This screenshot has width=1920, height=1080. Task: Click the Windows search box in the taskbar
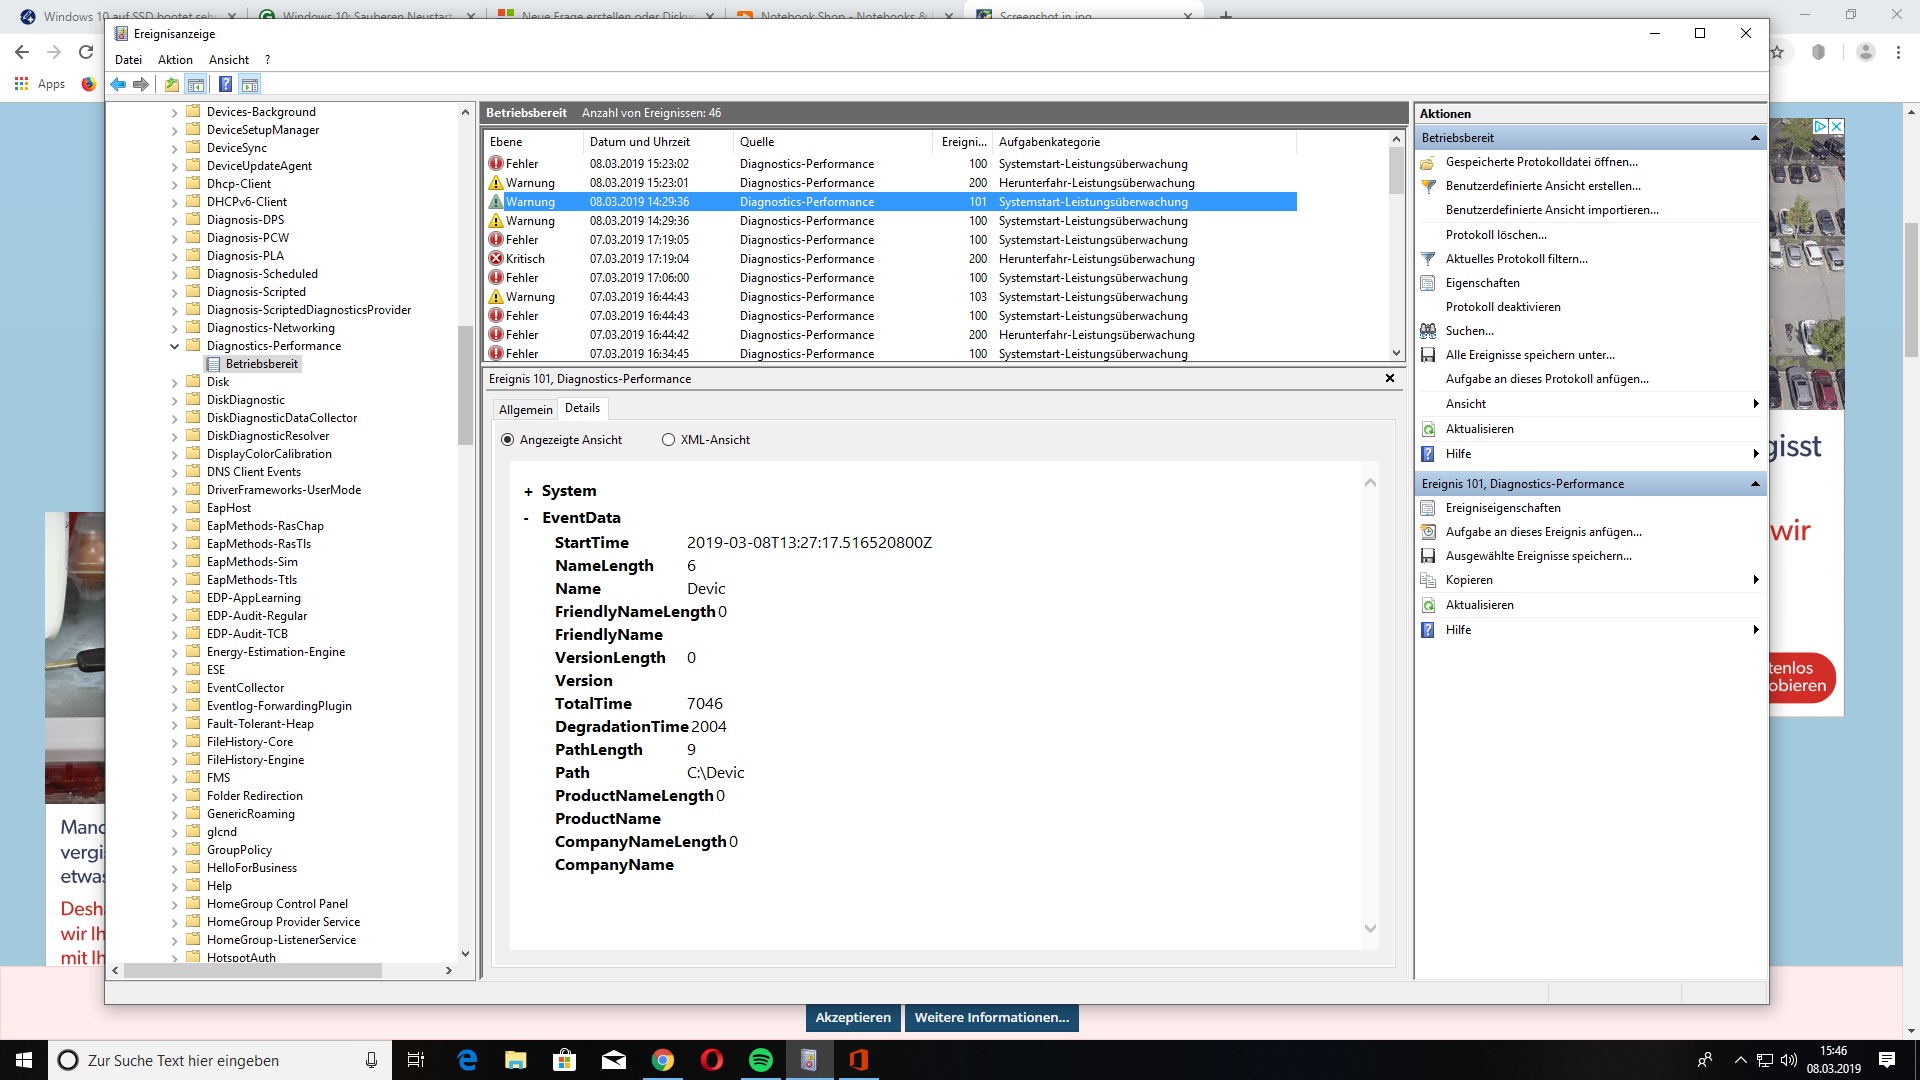[x=218, y=1060]
